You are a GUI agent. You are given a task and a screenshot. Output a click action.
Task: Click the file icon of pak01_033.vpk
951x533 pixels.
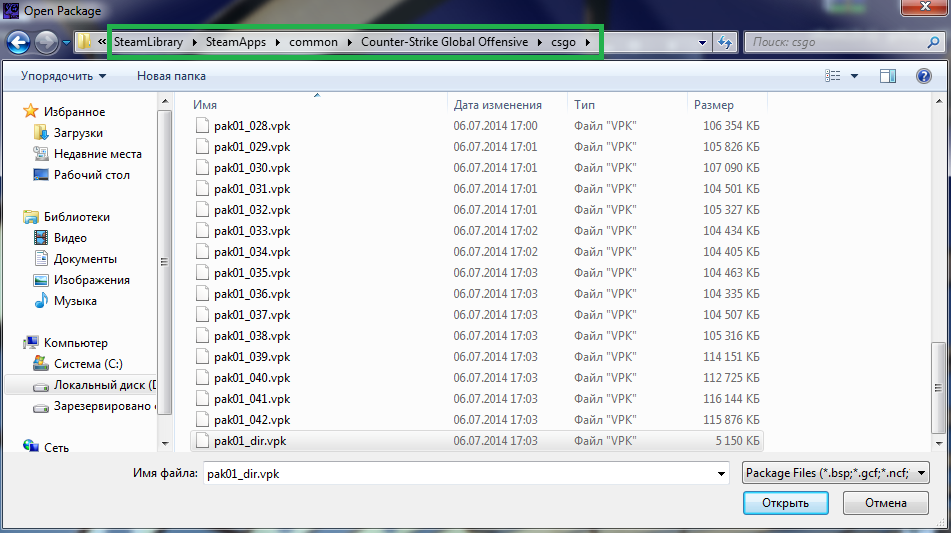click(203, 230)
